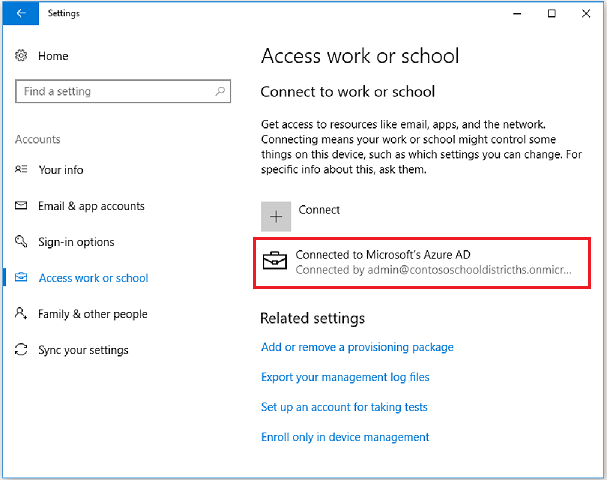Screen dimensions: 607x480
Task: Click the Your info person icon
Action: tap(21, 170)
